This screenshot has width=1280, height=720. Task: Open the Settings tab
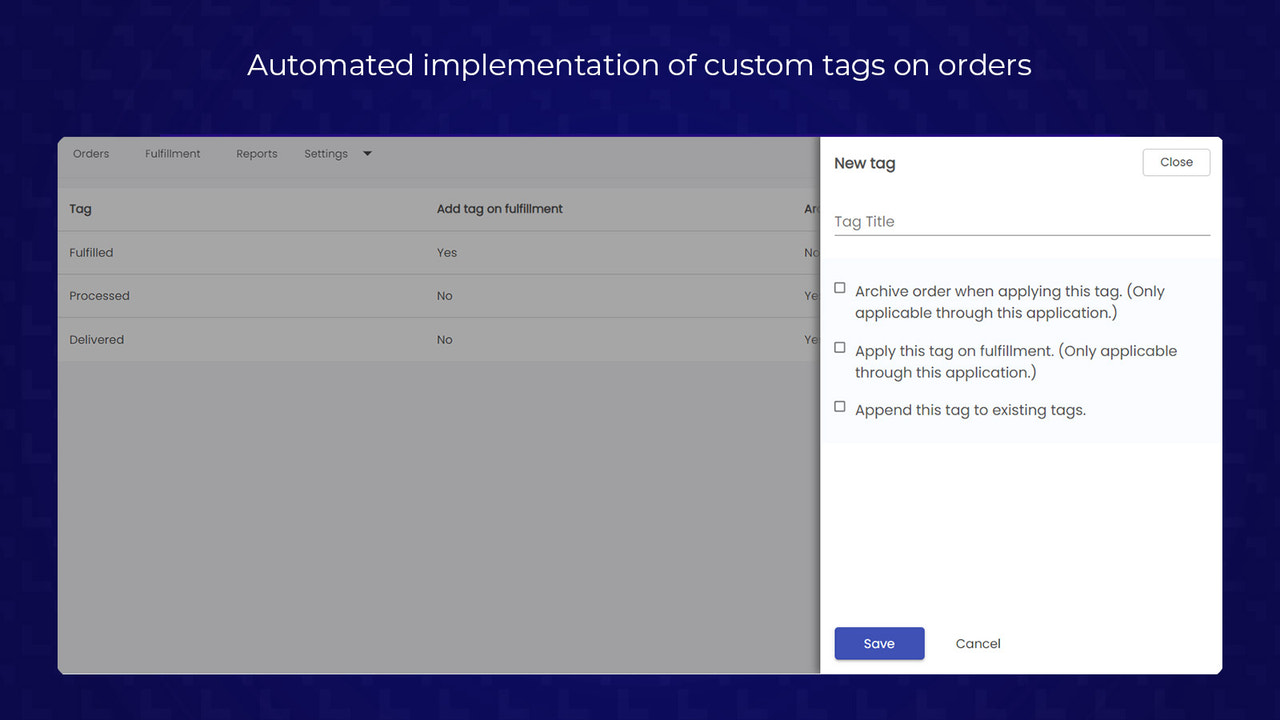tap(325, 153)
